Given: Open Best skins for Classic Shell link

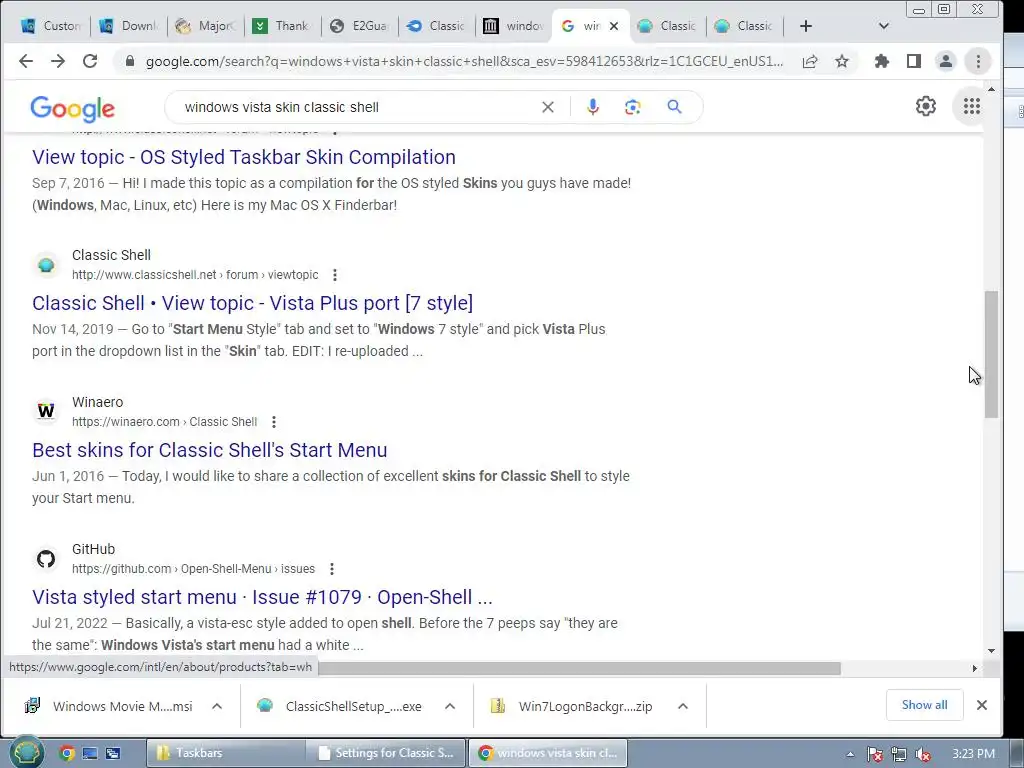Looking at the screenshot, I should click(210, 450).
